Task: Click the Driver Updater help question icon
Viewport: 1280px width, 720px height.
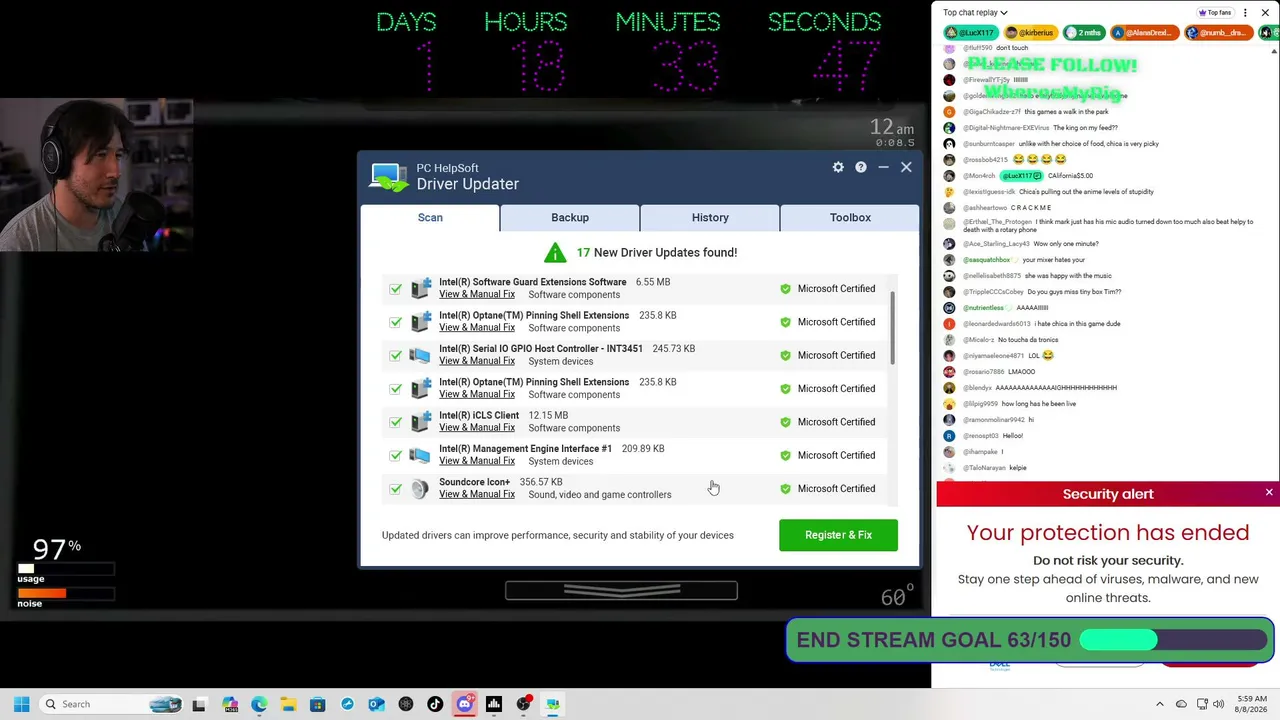Action: [860, 167]
